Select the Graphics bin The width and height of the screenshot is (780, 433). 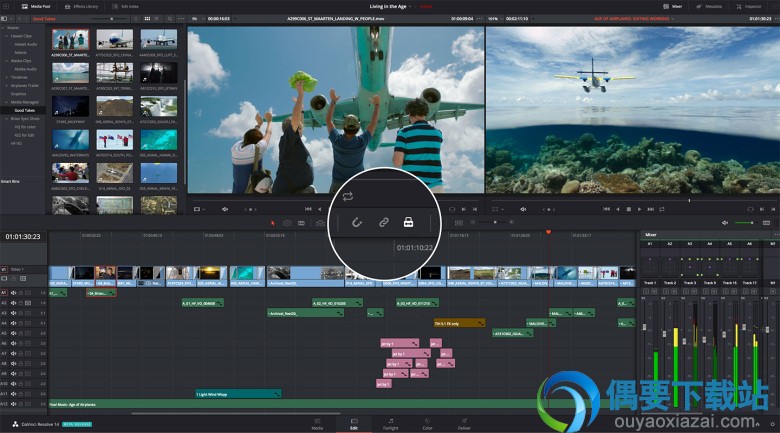click(x=18, y=94)
